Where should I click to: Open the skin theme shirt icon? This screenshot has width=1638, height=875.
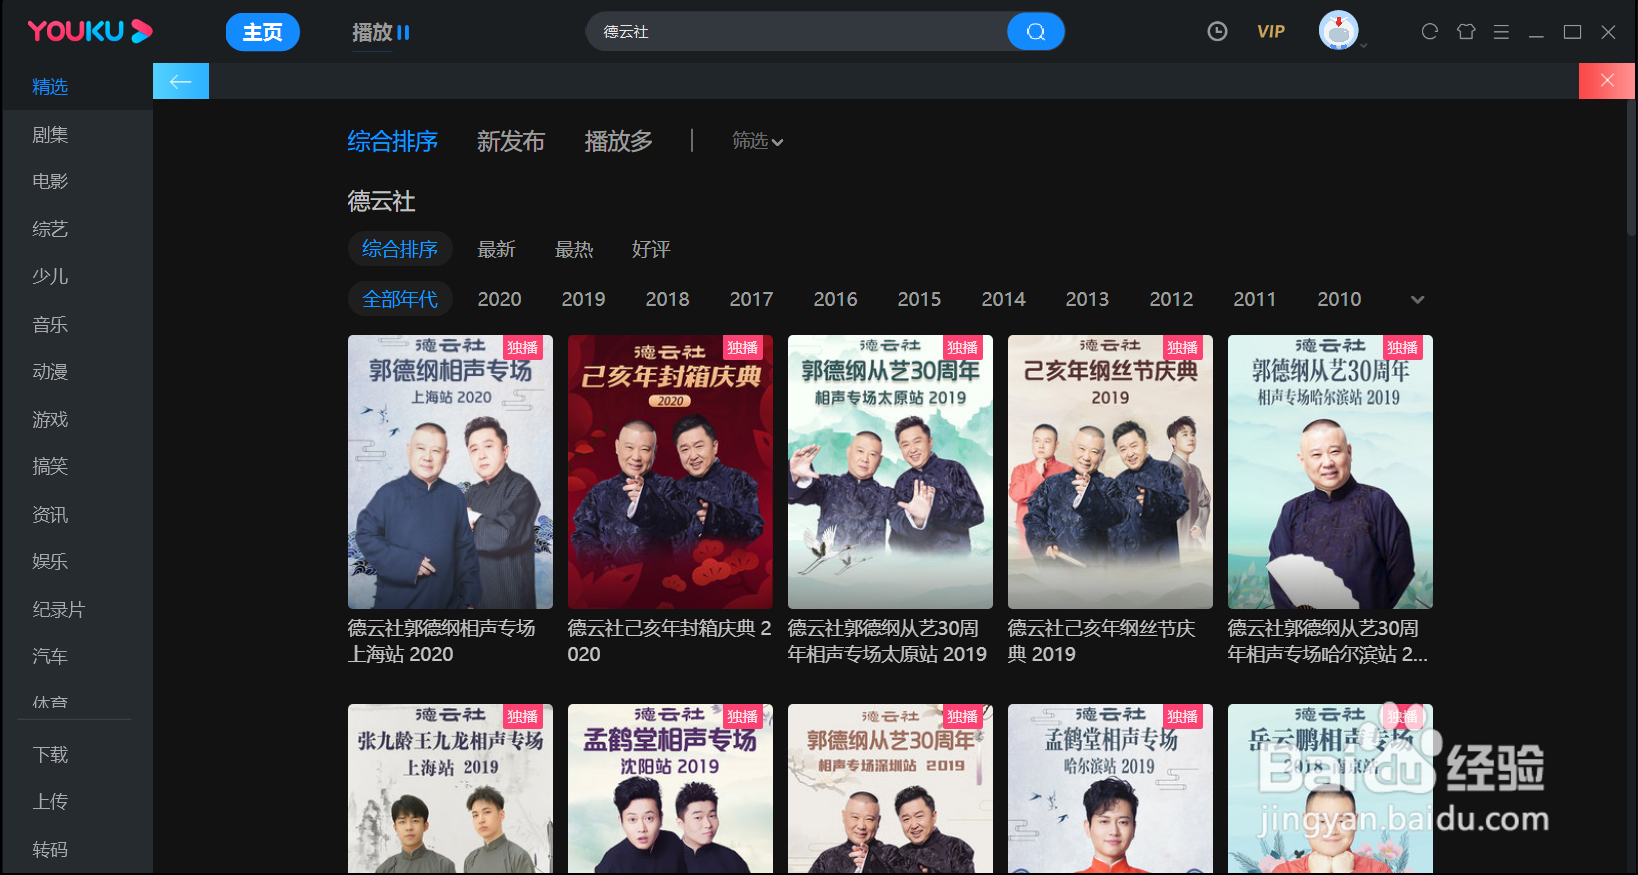point(1466,32)
